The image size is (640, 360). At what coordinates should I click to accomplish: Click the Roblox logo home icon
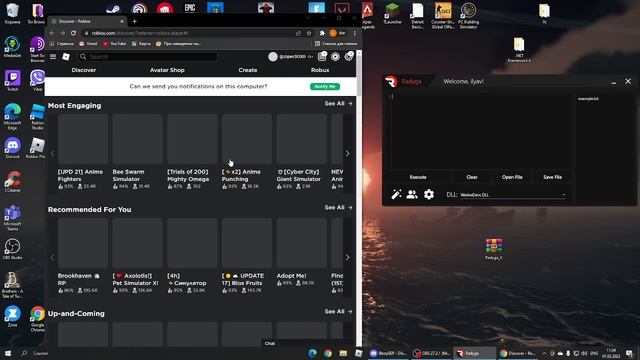click(66, 57)
